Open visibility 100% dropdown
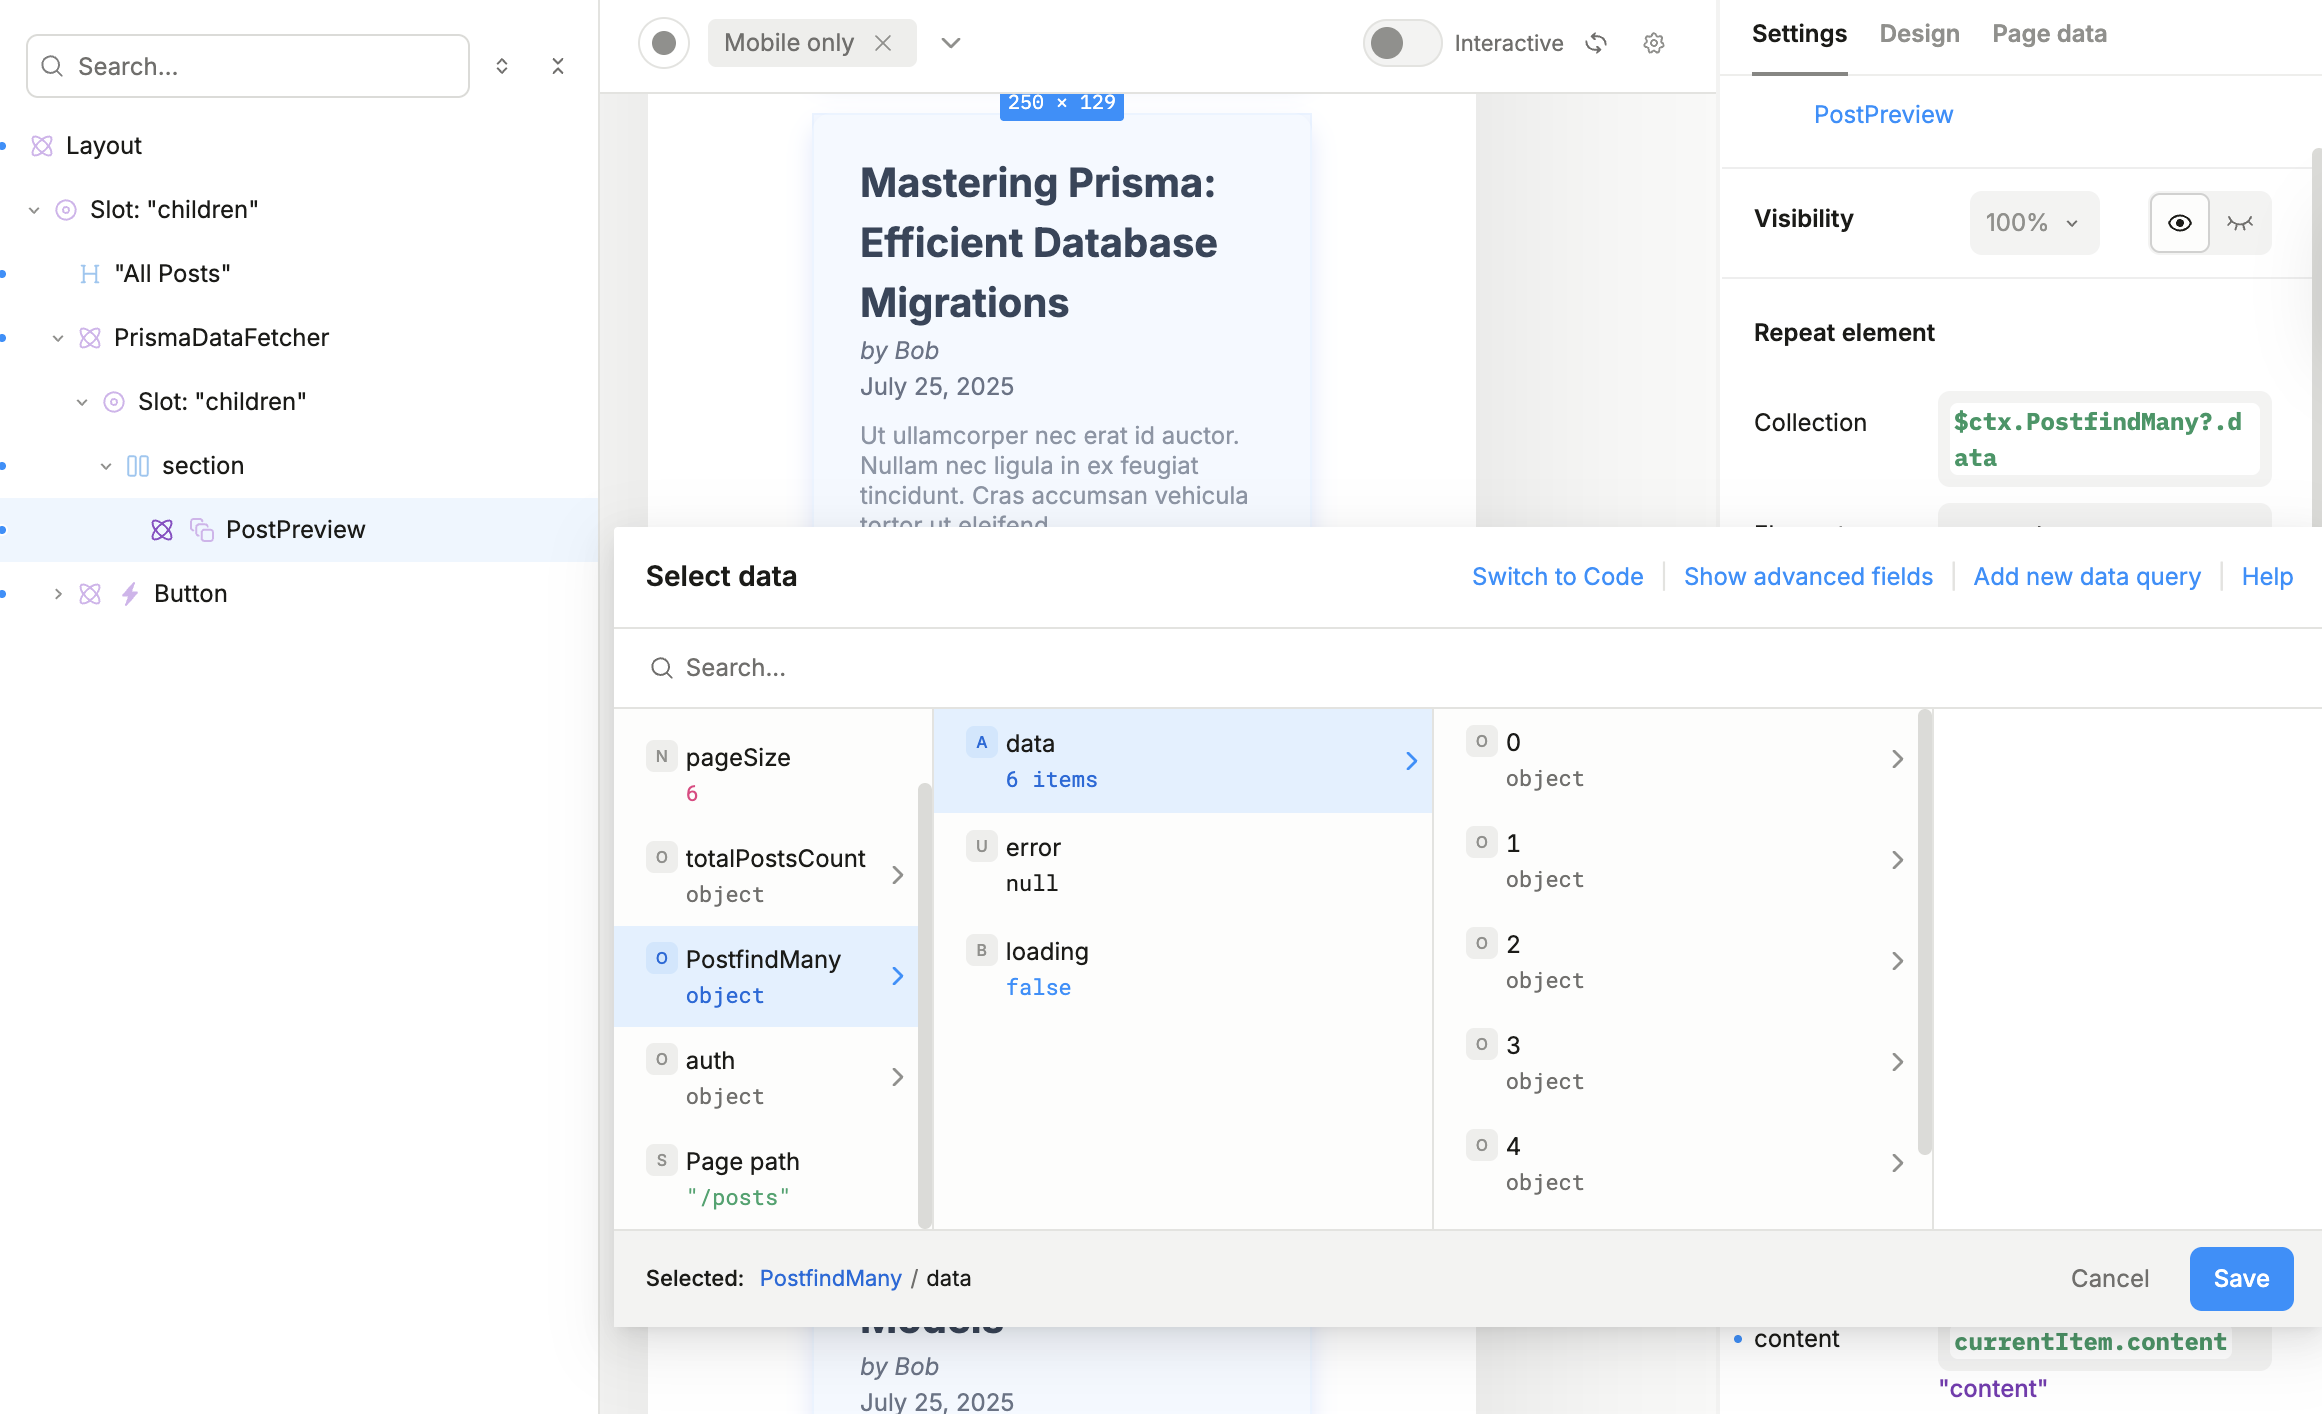The height and width of the screenshot is (1414, 2322). 2034,222
